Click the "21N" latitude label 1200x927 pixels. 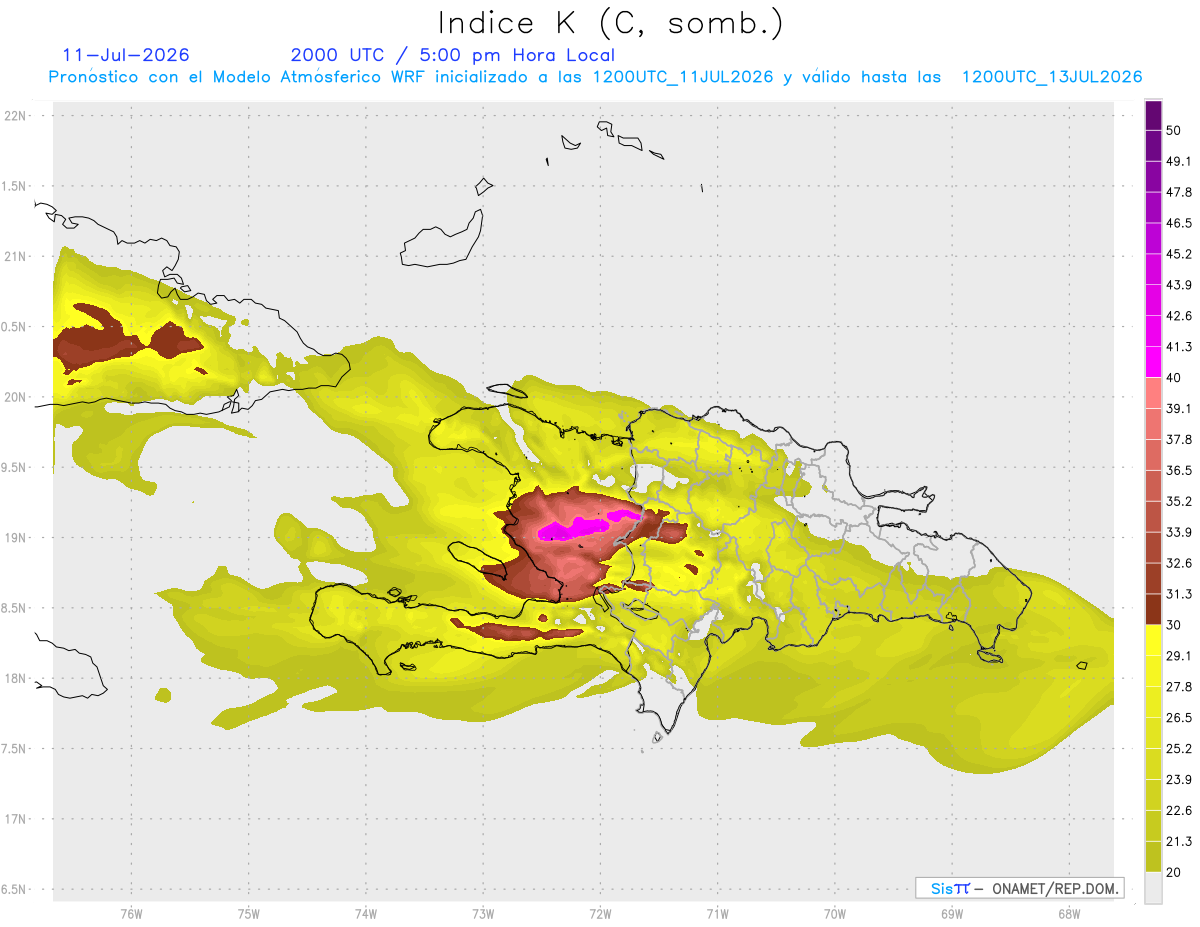point(17,257)
